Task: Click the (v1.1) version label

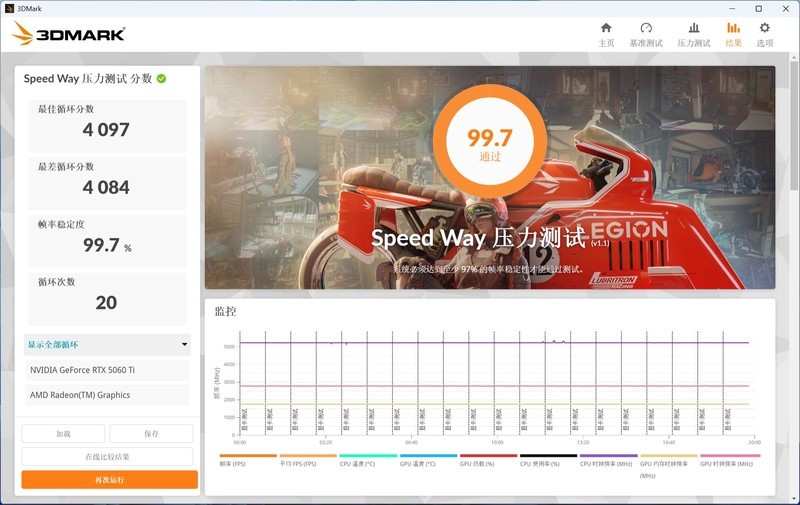Action: 600,243
